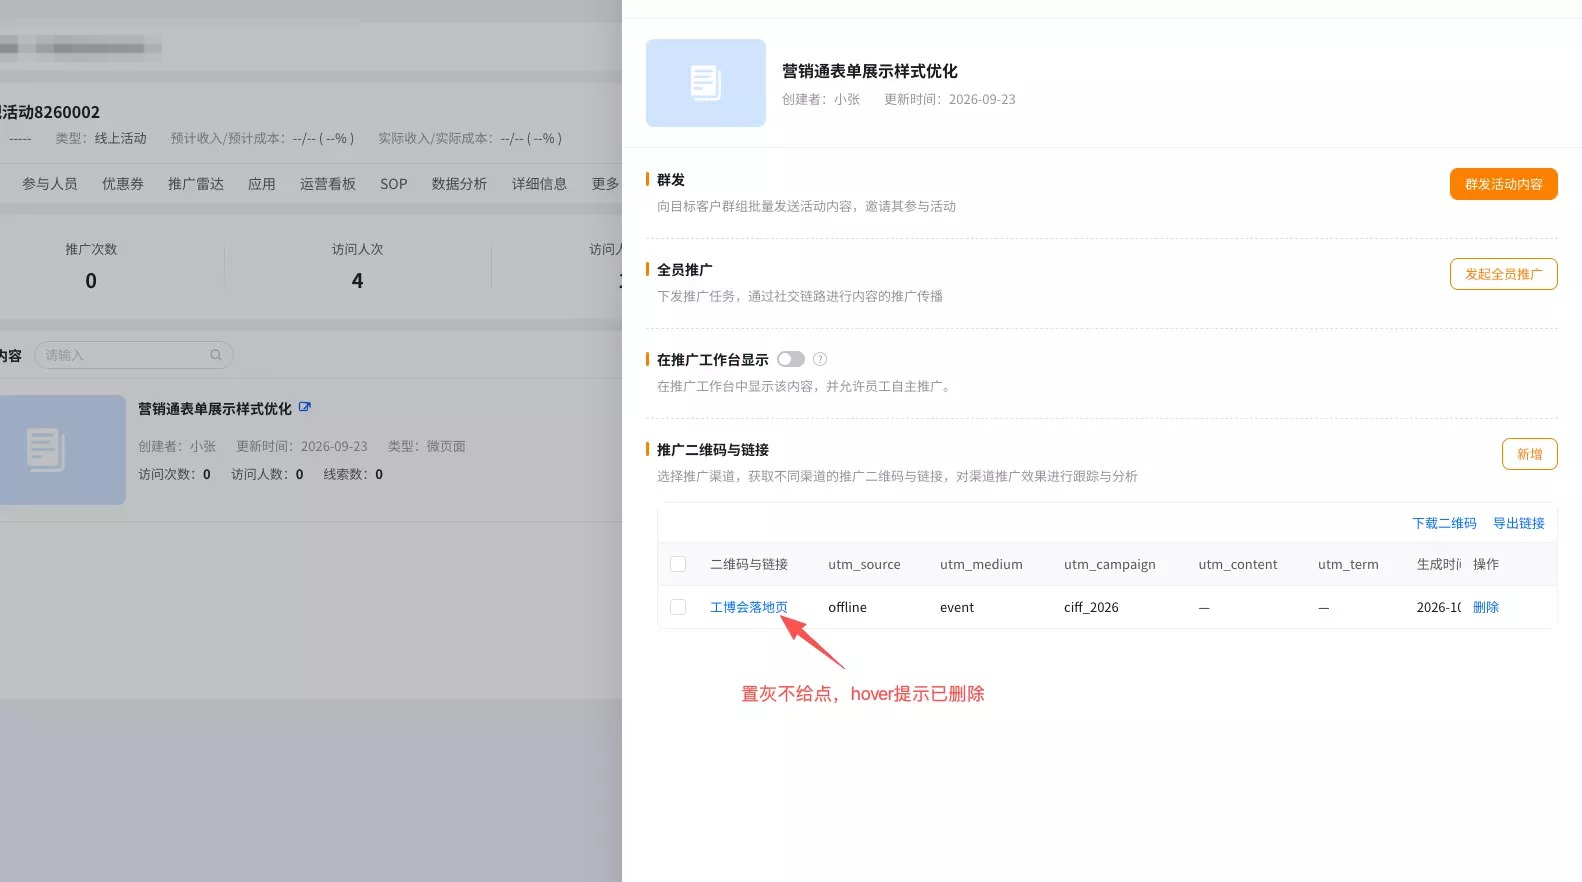1582x882 pixels.
Task: Click the help icon beside 在推广工作台显示
Action: (x=820, y=359)
